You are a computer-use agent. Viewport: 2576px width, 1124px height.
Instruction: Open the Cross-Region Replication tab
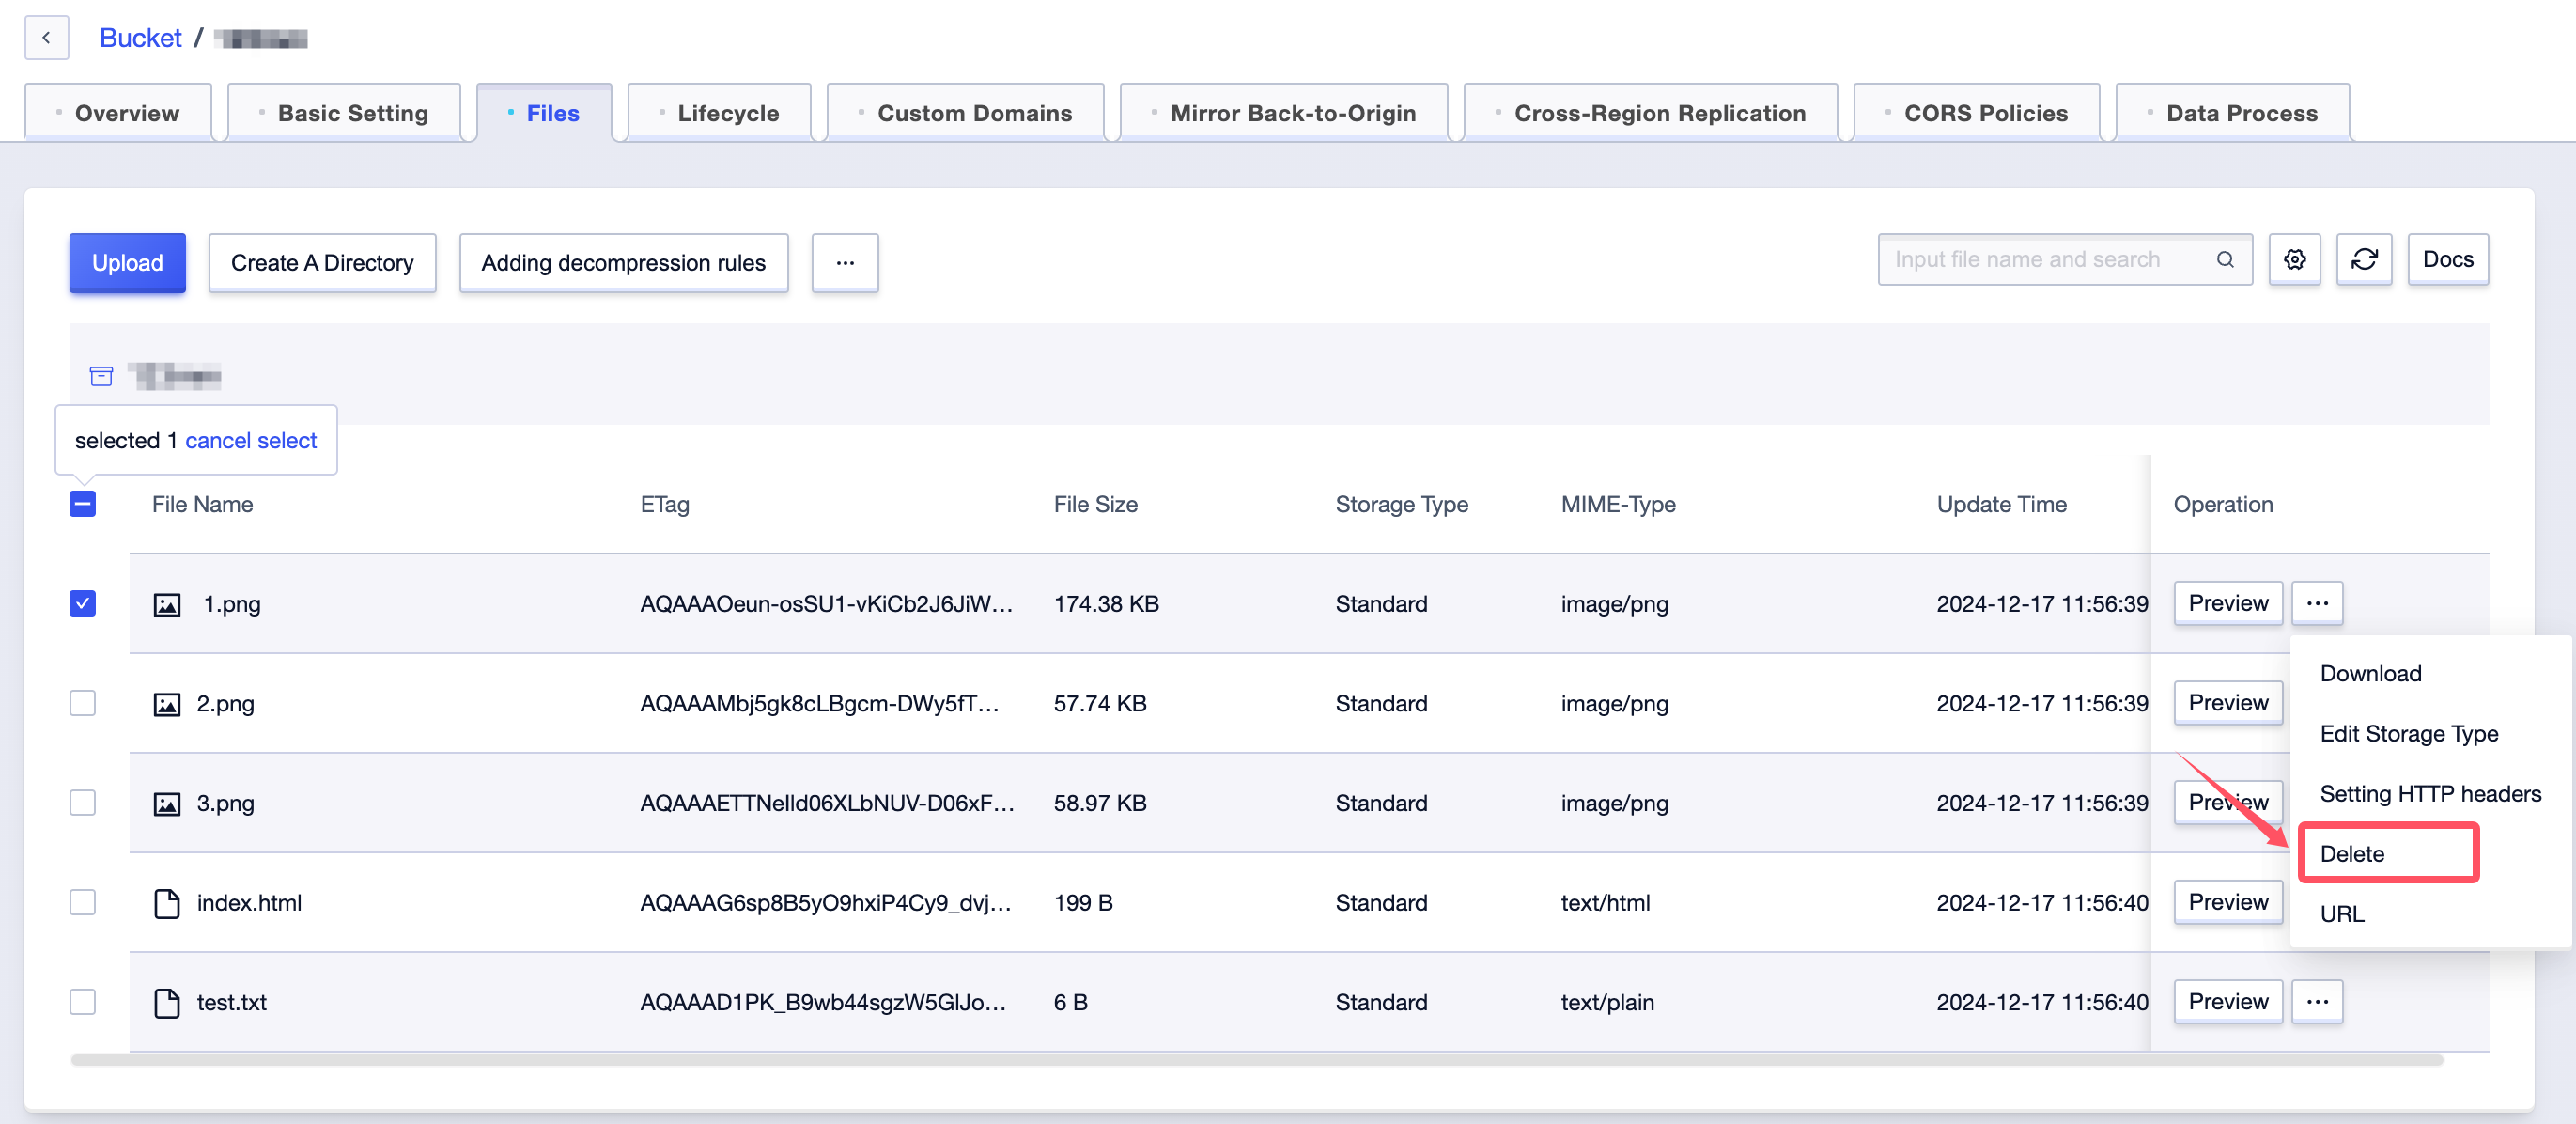(x=1651, y=113)
